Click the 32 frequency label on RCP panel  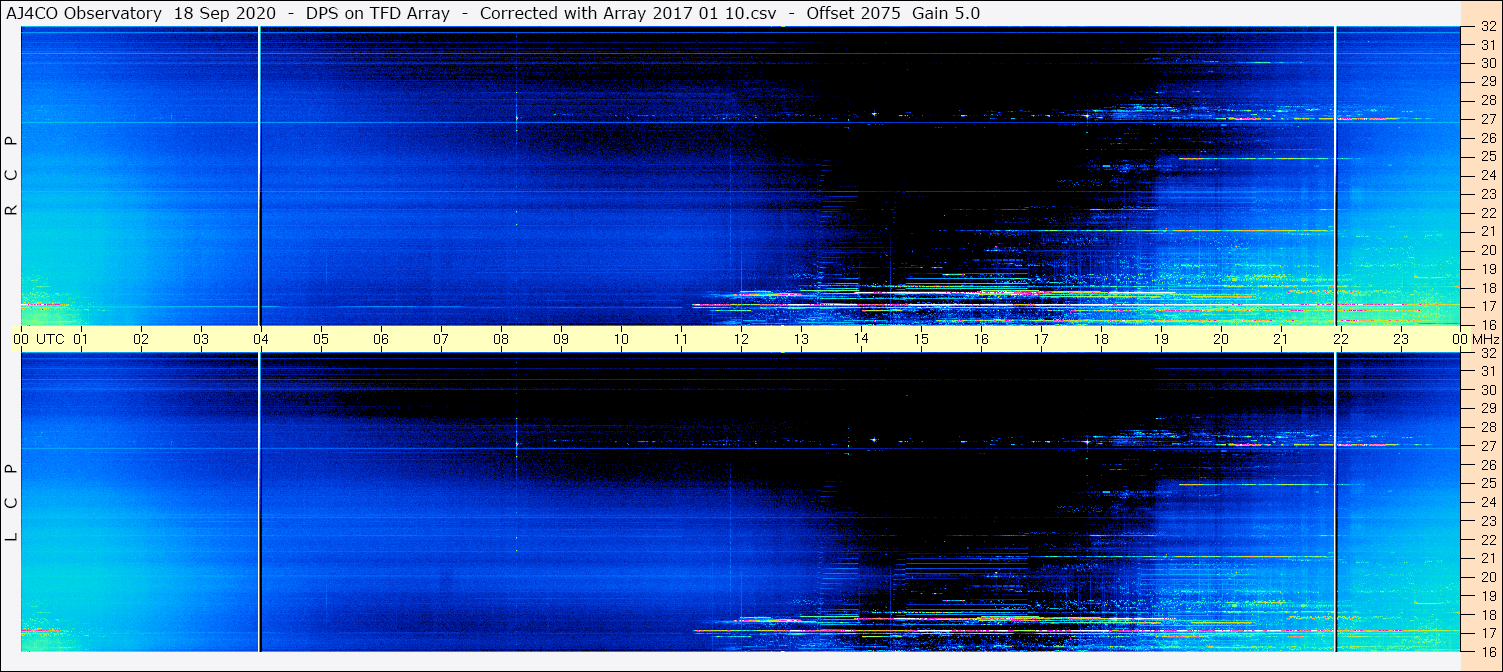click(x=1488, y=28)
